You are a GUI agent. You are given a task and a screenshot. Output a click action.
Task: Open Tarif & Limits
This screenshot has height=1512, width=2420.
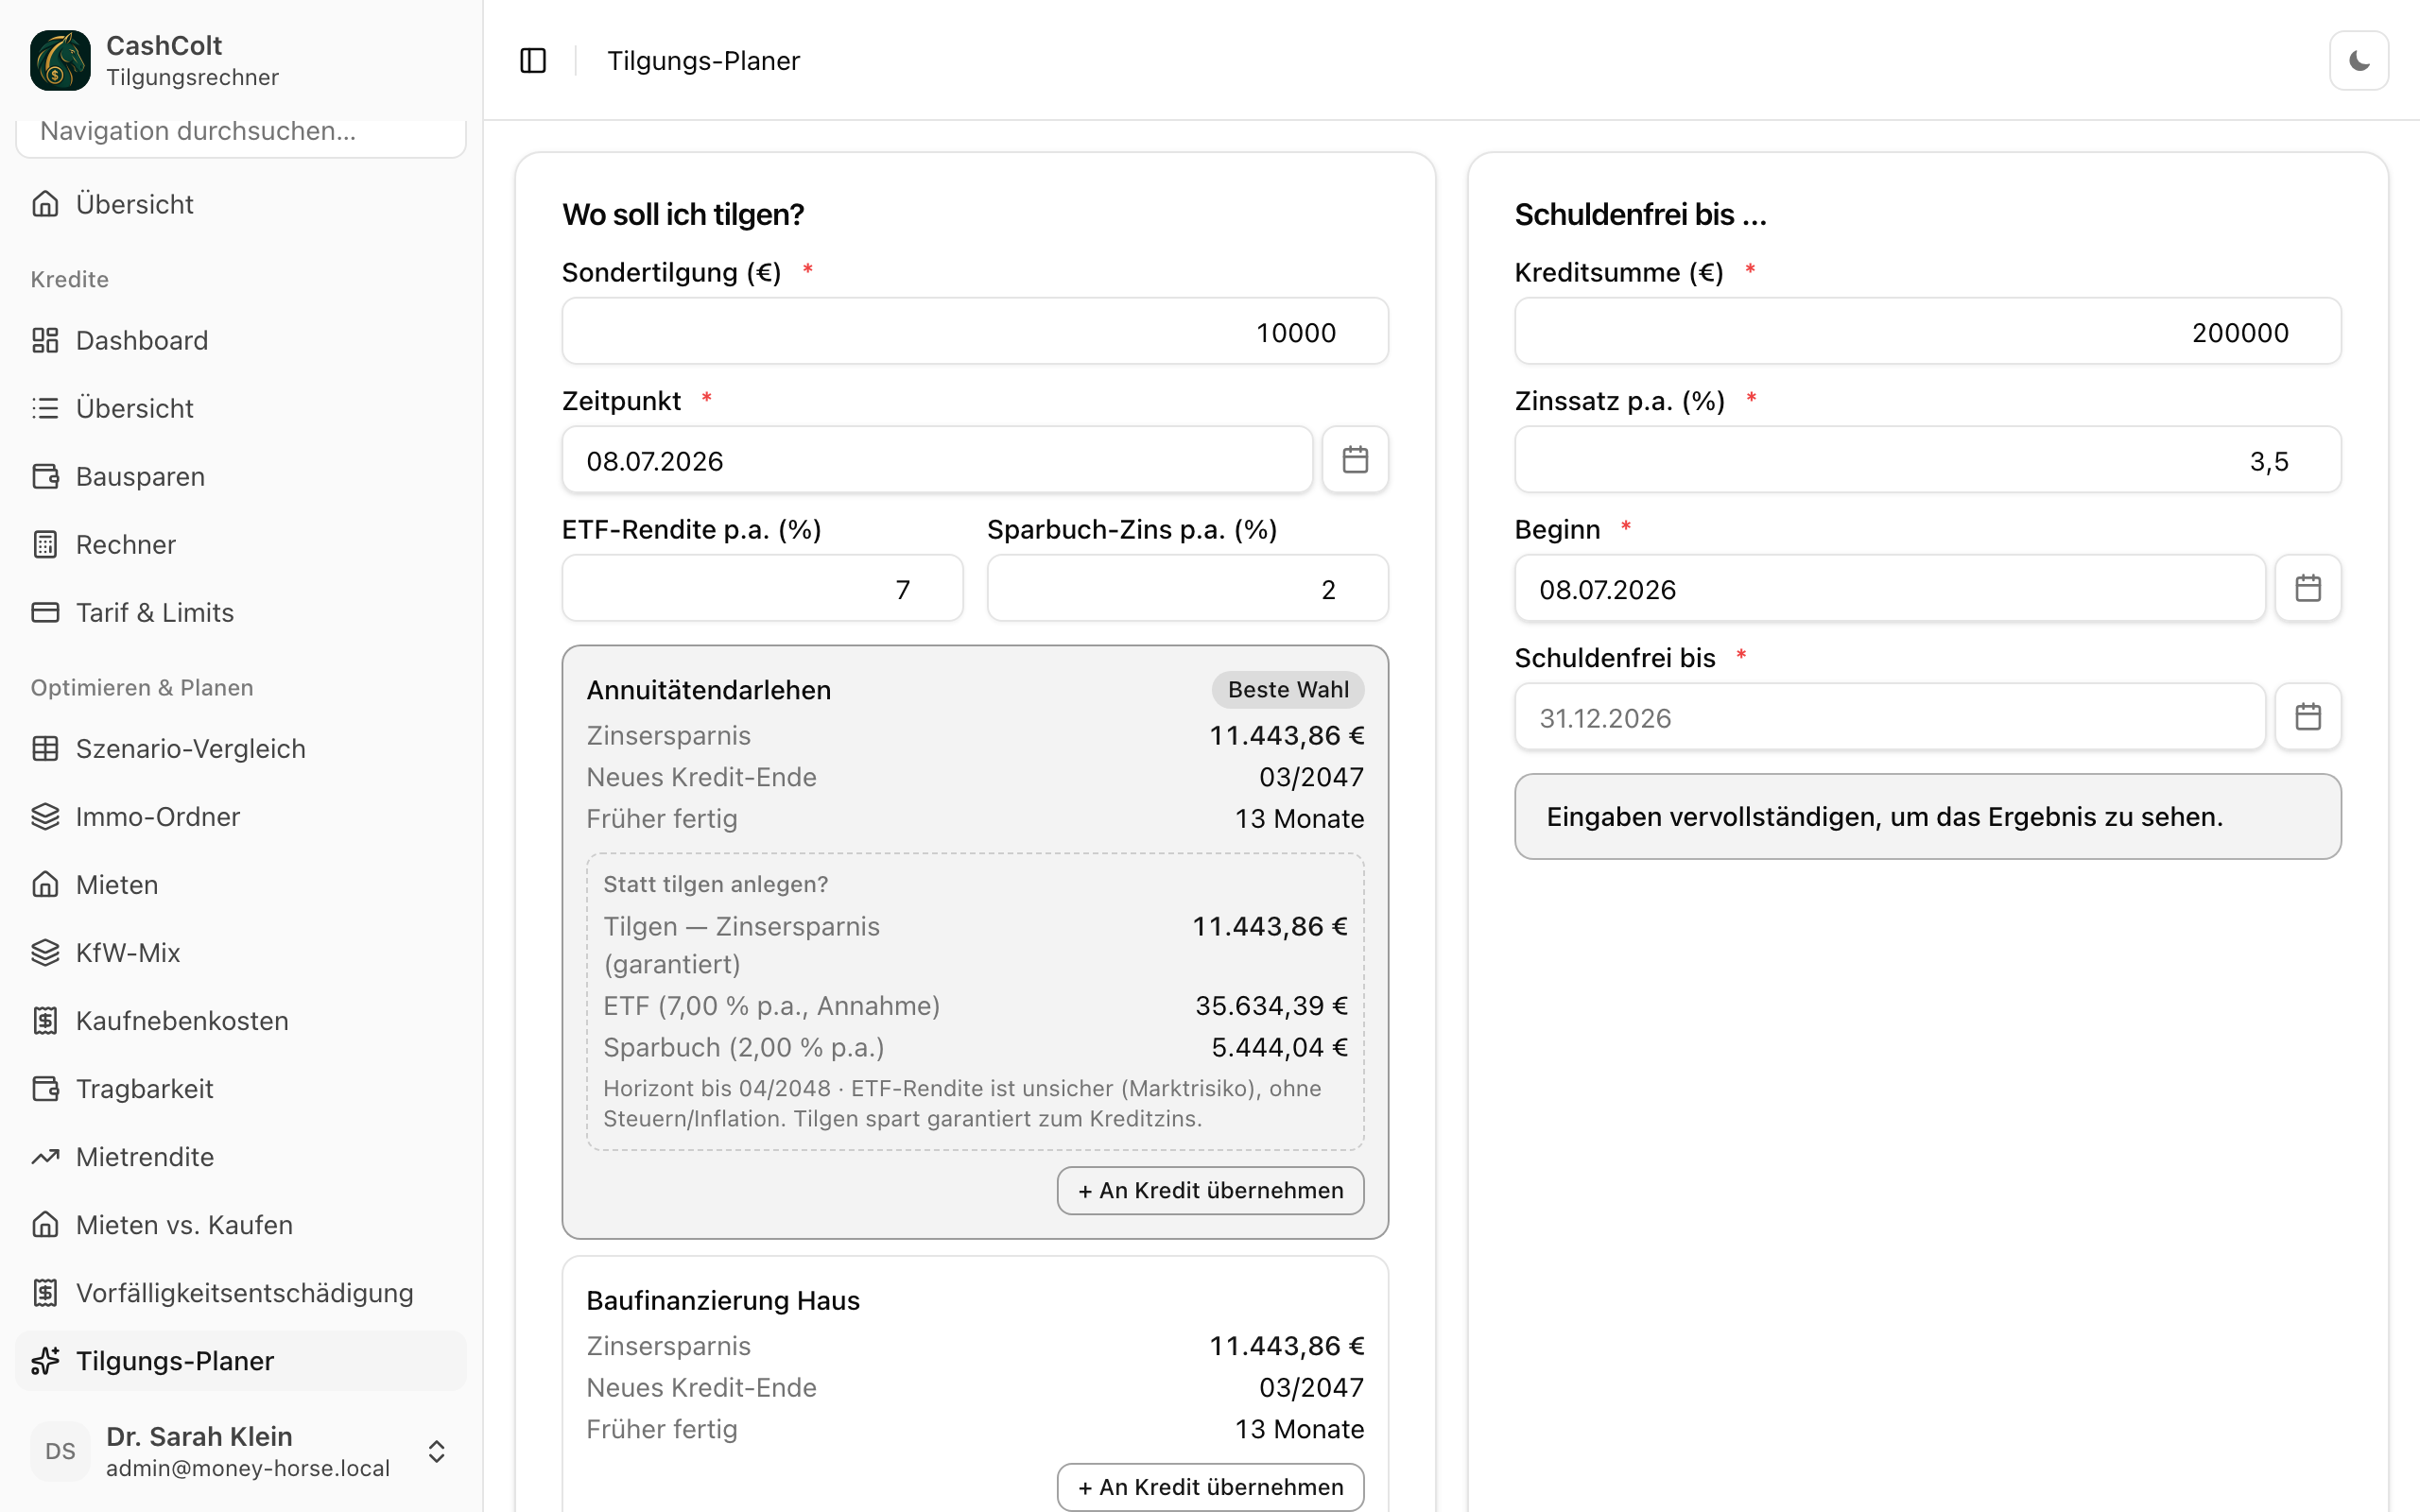point(241,612)
